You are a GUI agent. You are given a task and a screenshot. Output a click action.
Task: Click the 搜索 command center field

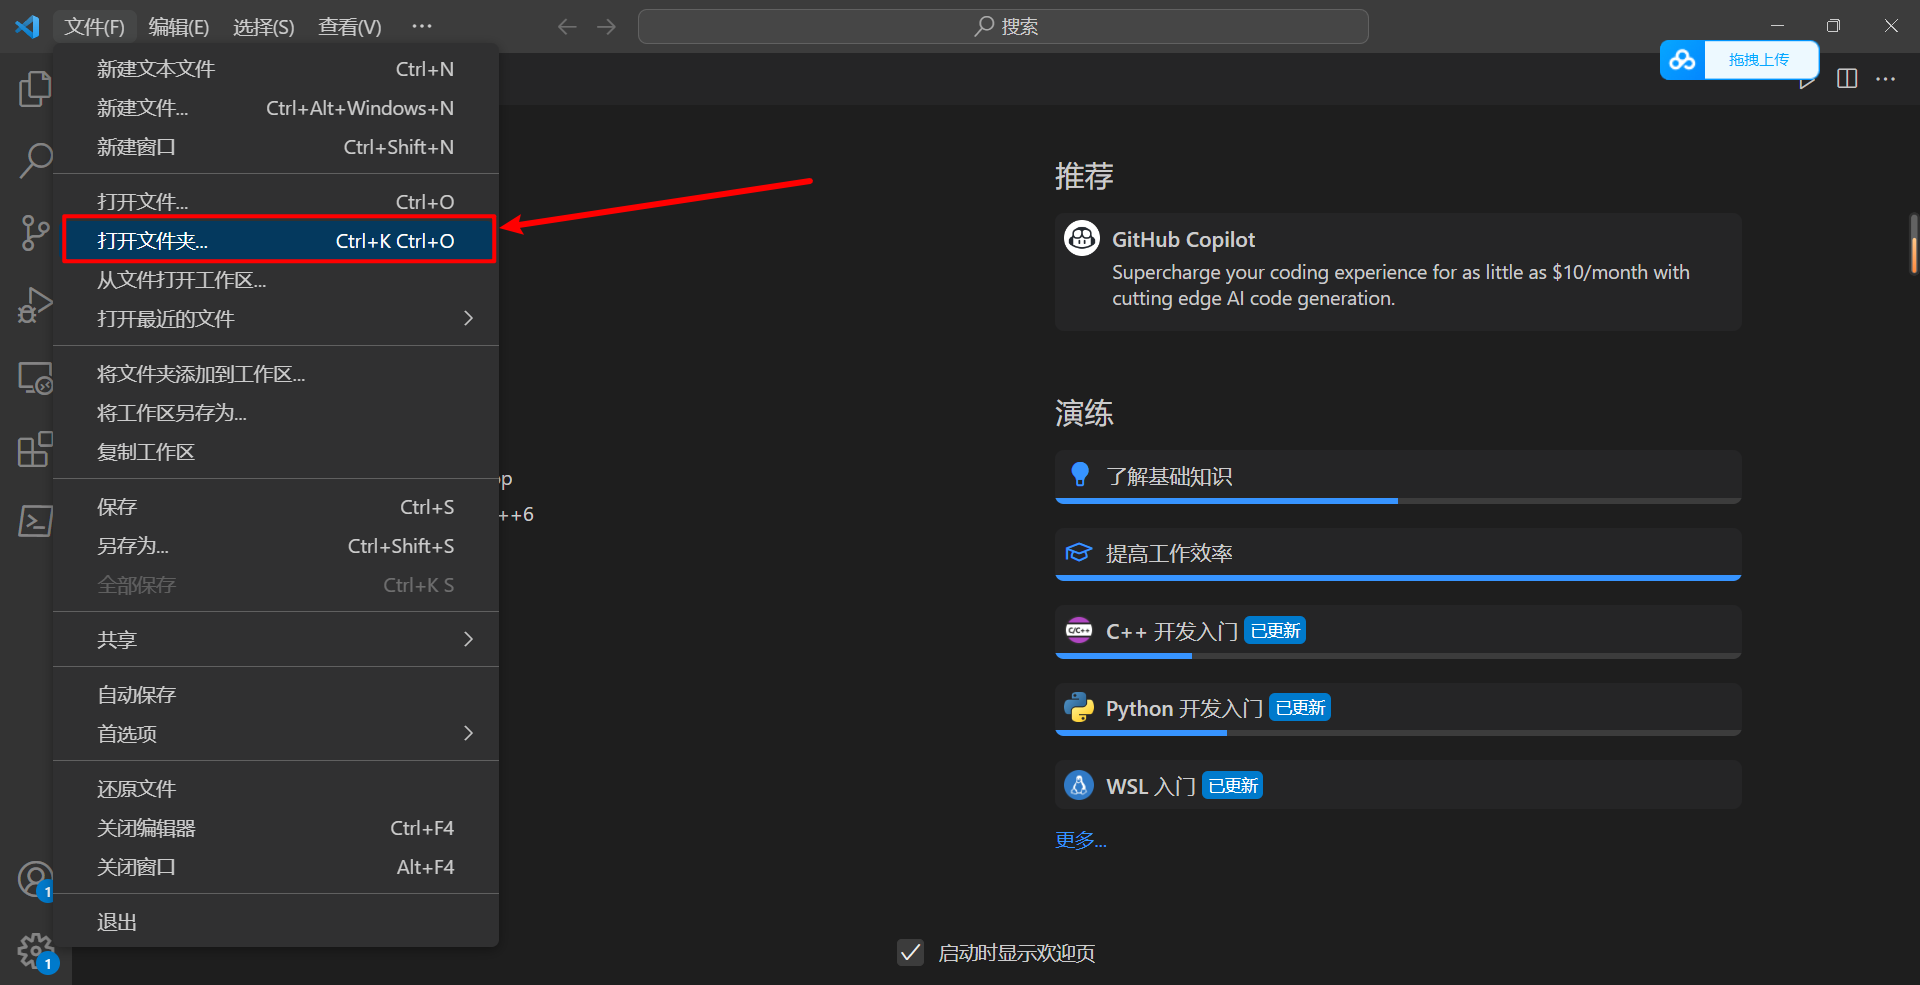tap(1003, 27)
